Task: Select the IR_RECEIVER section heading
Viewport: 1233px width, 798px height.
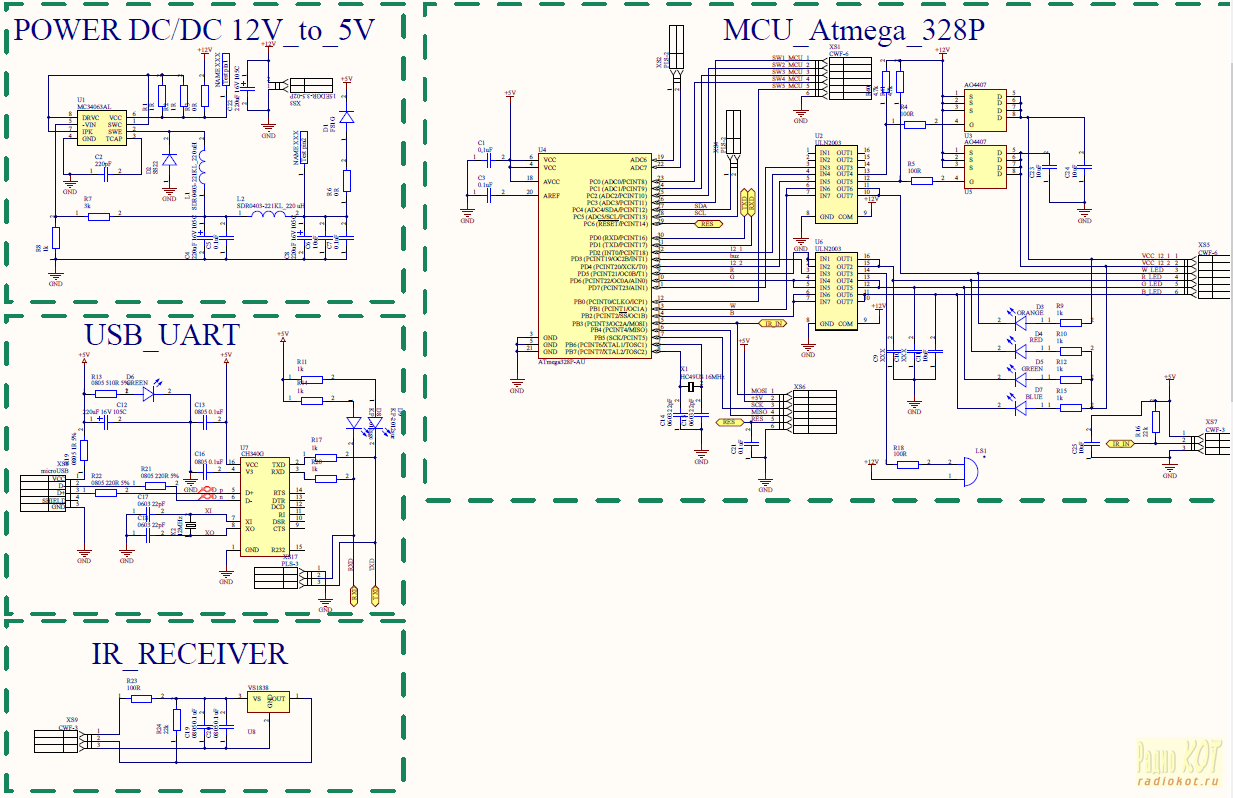Action: tap(189, 654)
